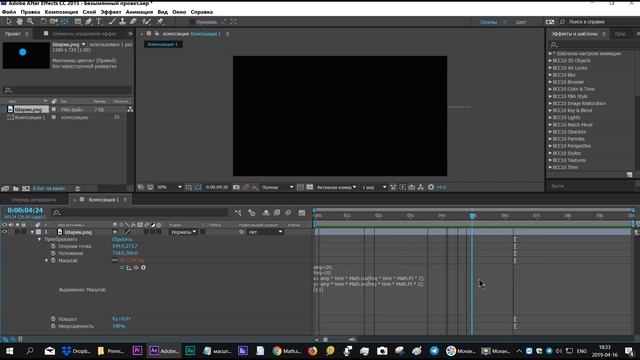This screenshot has width=640, height=360.
Task: Open the Файл menu
Action: click(9, 12)
